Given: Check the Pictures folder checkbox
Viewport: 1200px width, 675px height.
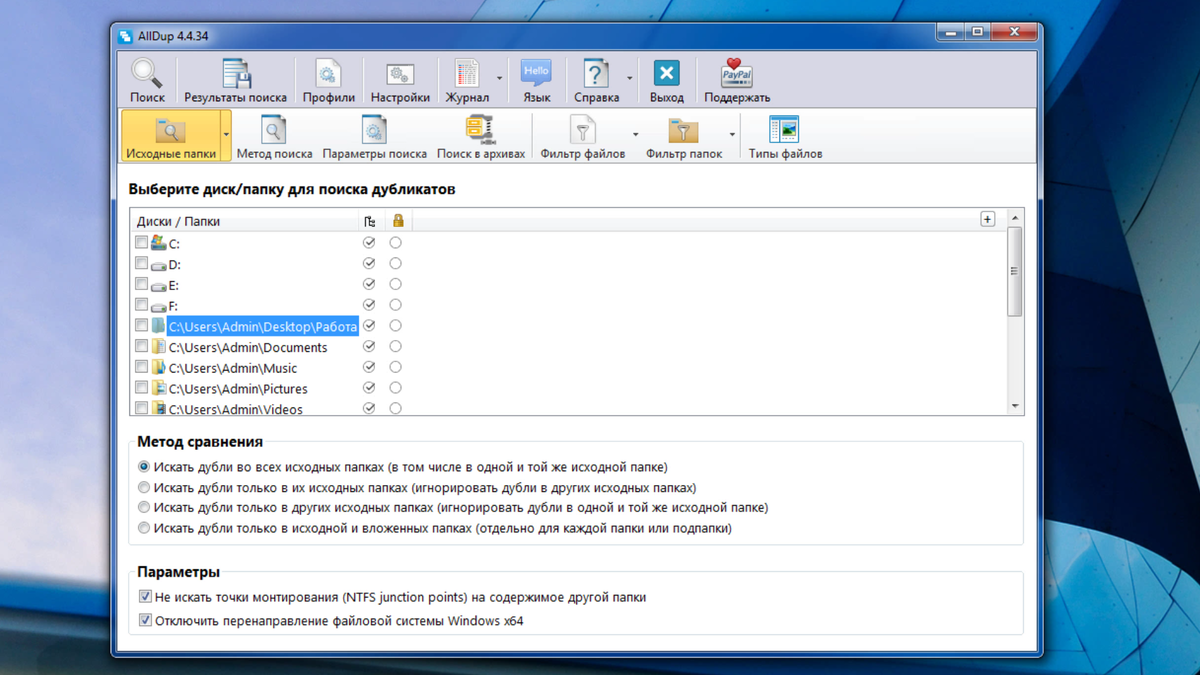Looking at the screenshot, I should [x=141, y=387].
